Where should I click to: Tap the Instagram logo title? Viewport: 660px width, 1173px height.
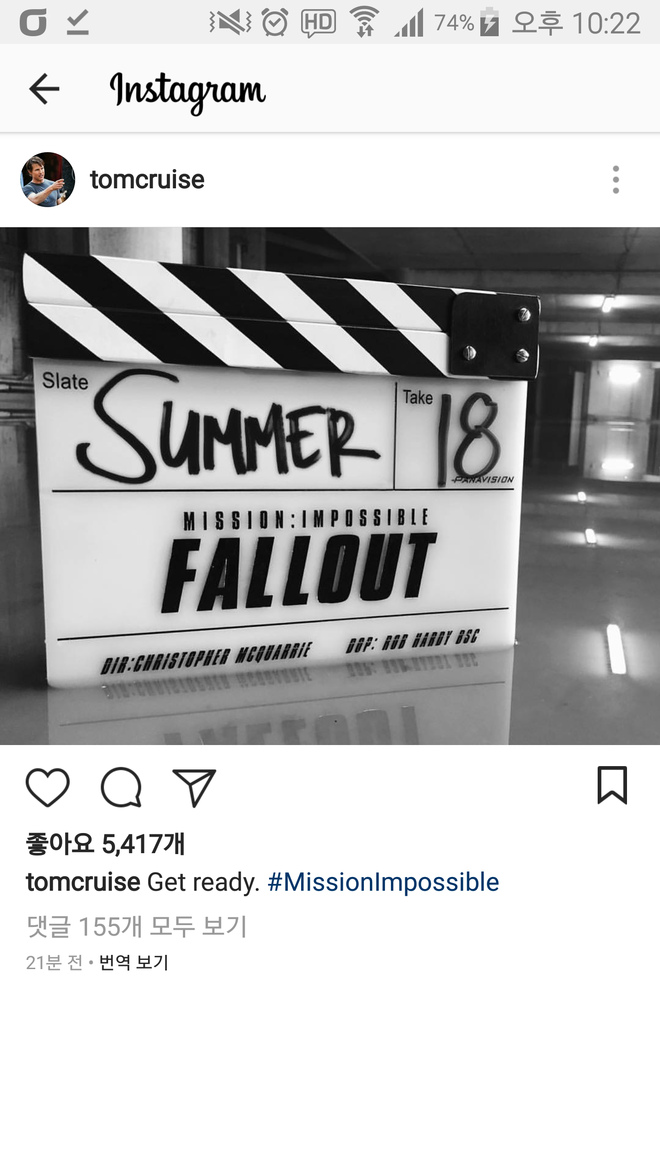pyautogui.click(x=188, y=91)
